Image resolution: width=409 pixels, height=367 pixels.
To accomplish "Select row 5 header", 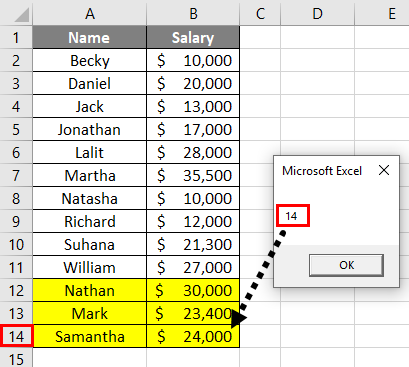I will pyautogui.click(x=16, y=129).
